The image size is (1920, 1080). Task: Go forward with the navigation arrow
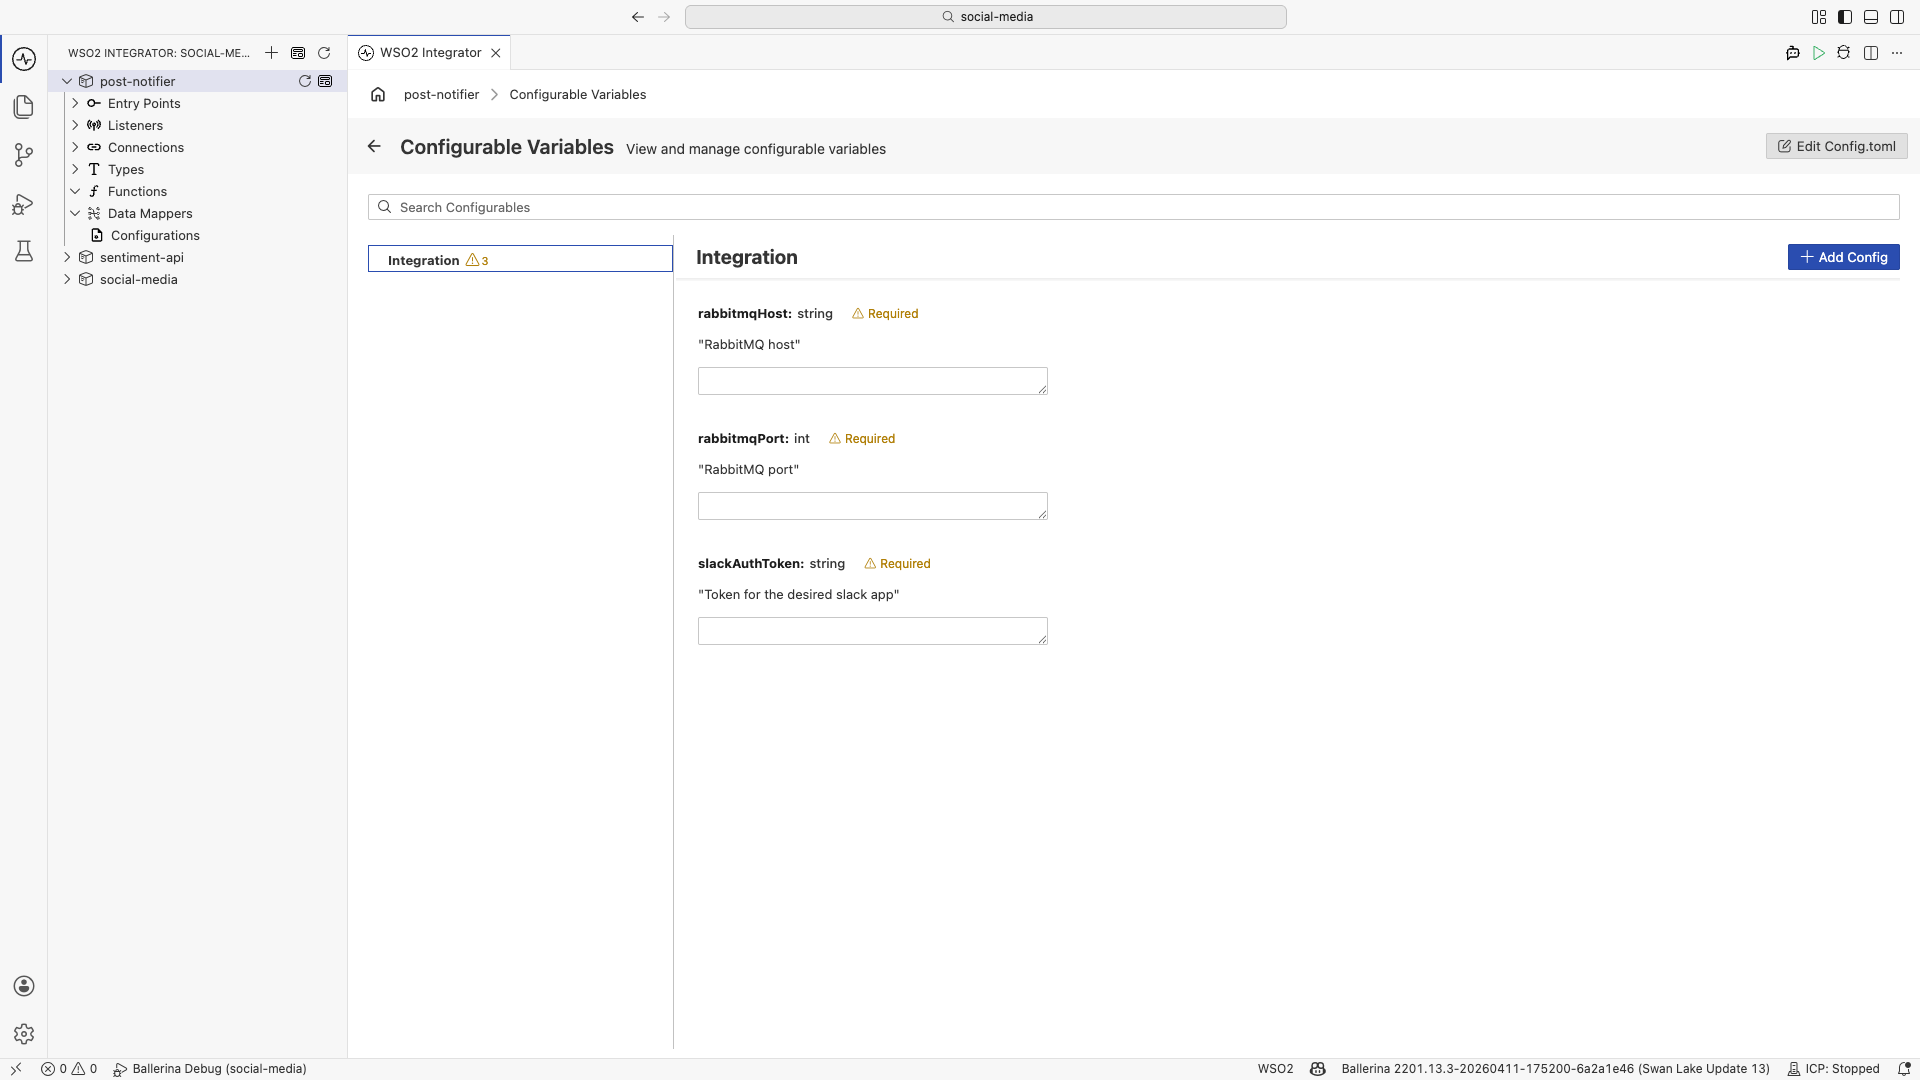[x=664, y=17]
